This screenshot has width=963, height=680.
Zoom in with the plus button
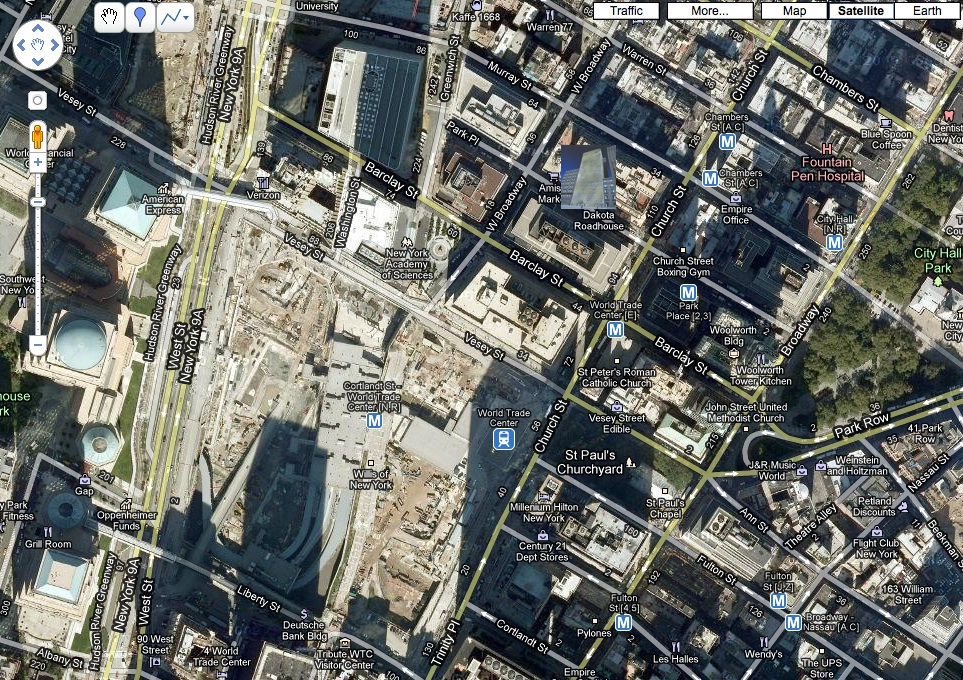coord(37,162)
